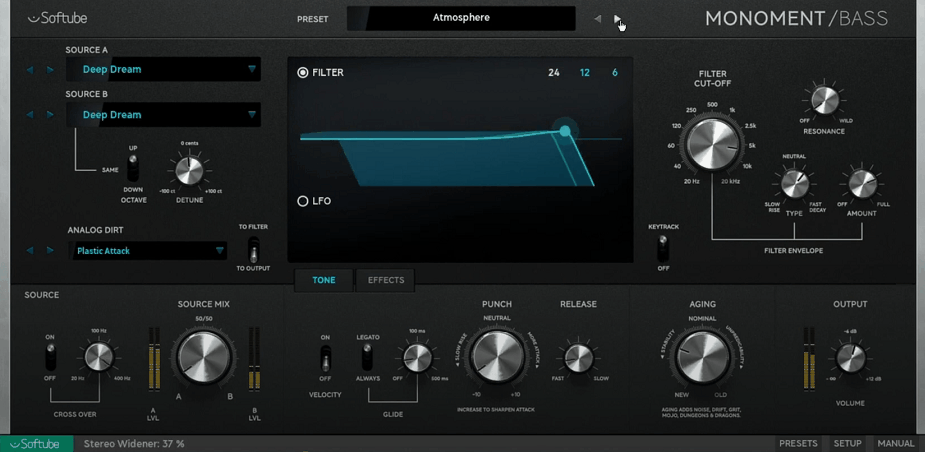This screenshot has width=925, height=452.
Task: Flip the Glide Legato/Always switch
Action: [x=368, y=357]
